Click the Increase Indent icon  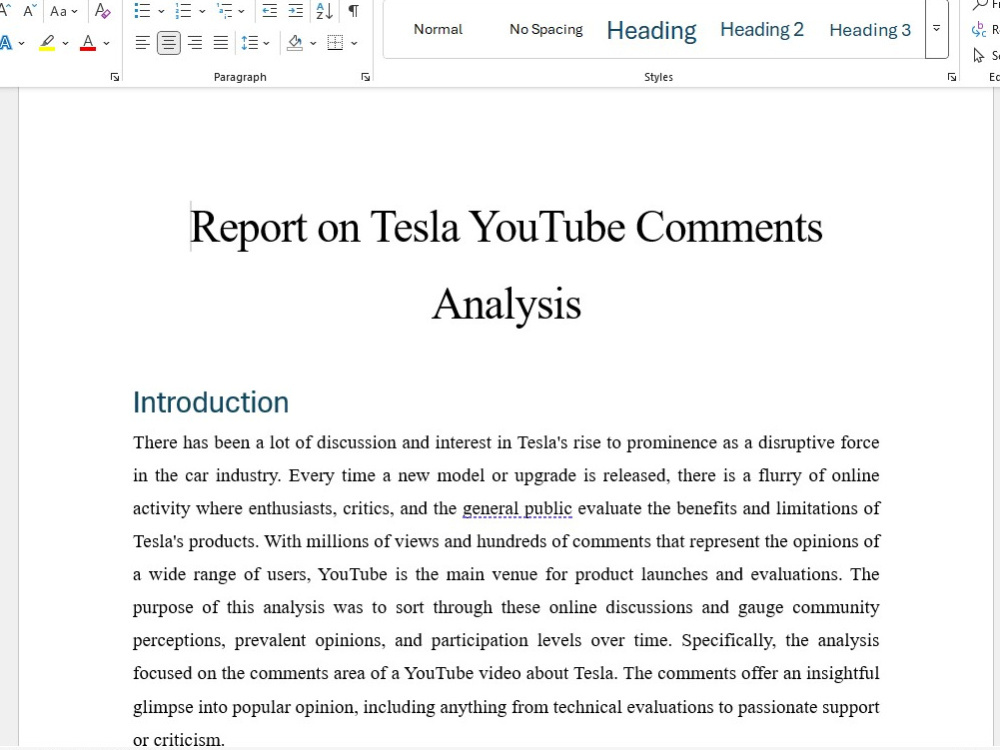click(x=296, y=11)
